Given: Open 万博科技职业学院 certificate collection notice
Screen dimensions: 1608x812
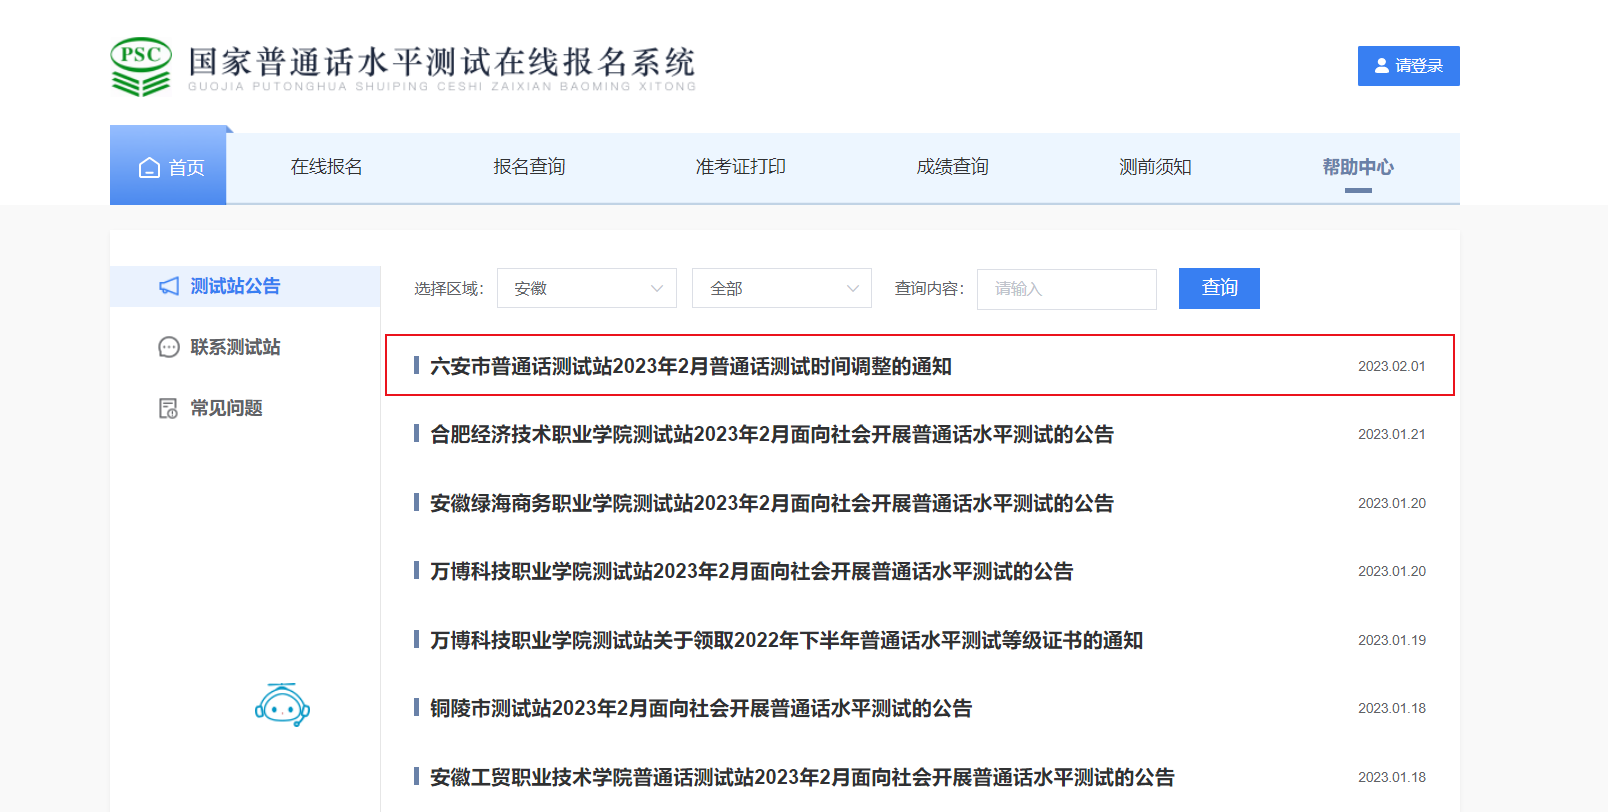Looking at the screenshot, I should (786, 640).
